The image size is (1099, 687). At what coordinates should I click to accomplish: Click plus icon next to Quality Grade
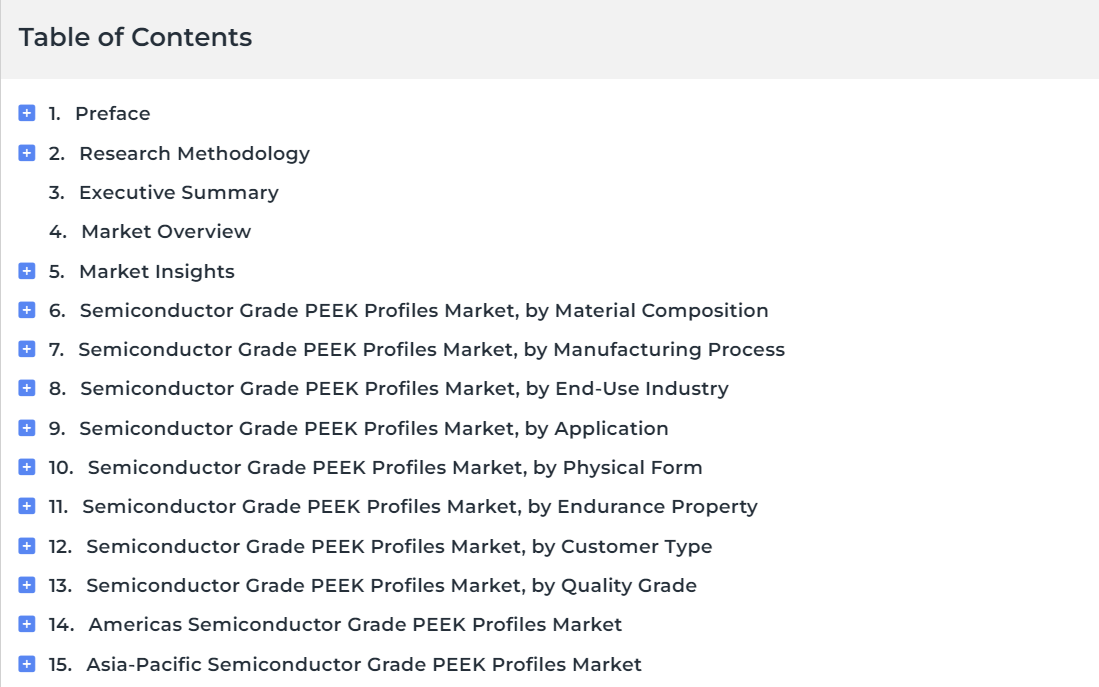click(x=27, y=585)
